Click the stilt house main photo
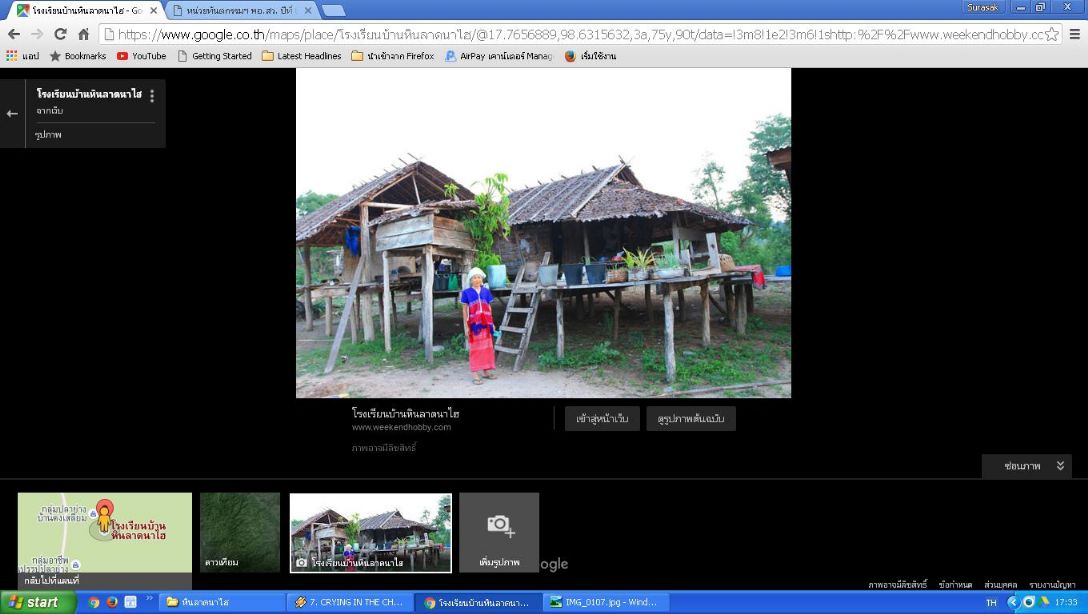 point(543,232)
